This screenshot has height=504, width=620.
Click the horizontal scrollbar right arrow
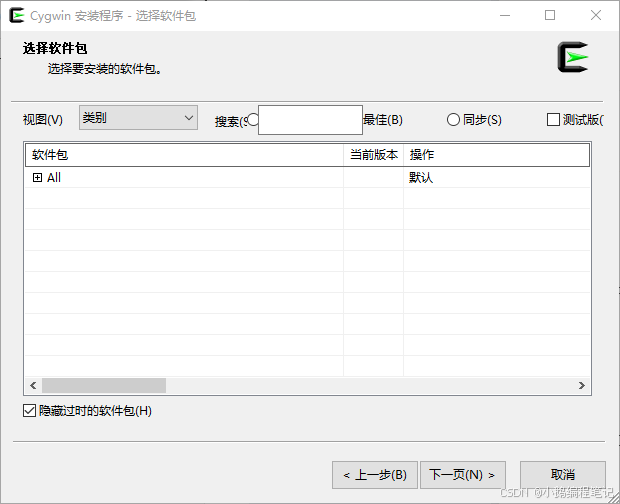pyautogui.click(x=582, y=385)
